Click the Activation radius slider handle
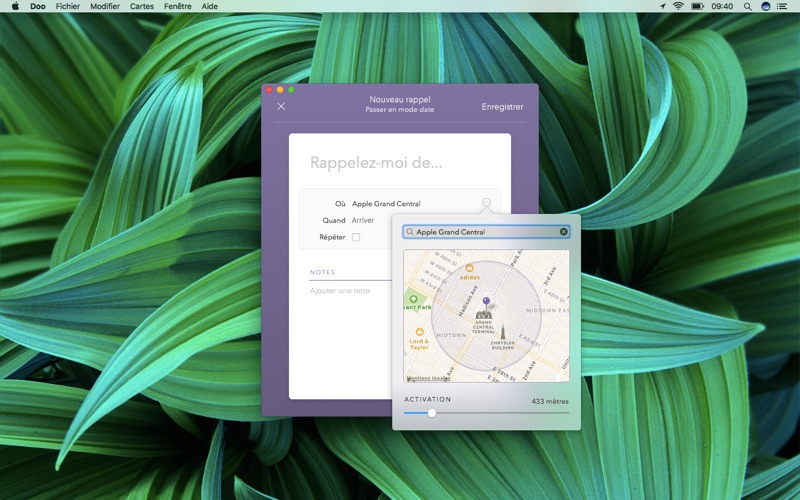The width and height of the screenshot is (800, 500). [x=432, y=413]
